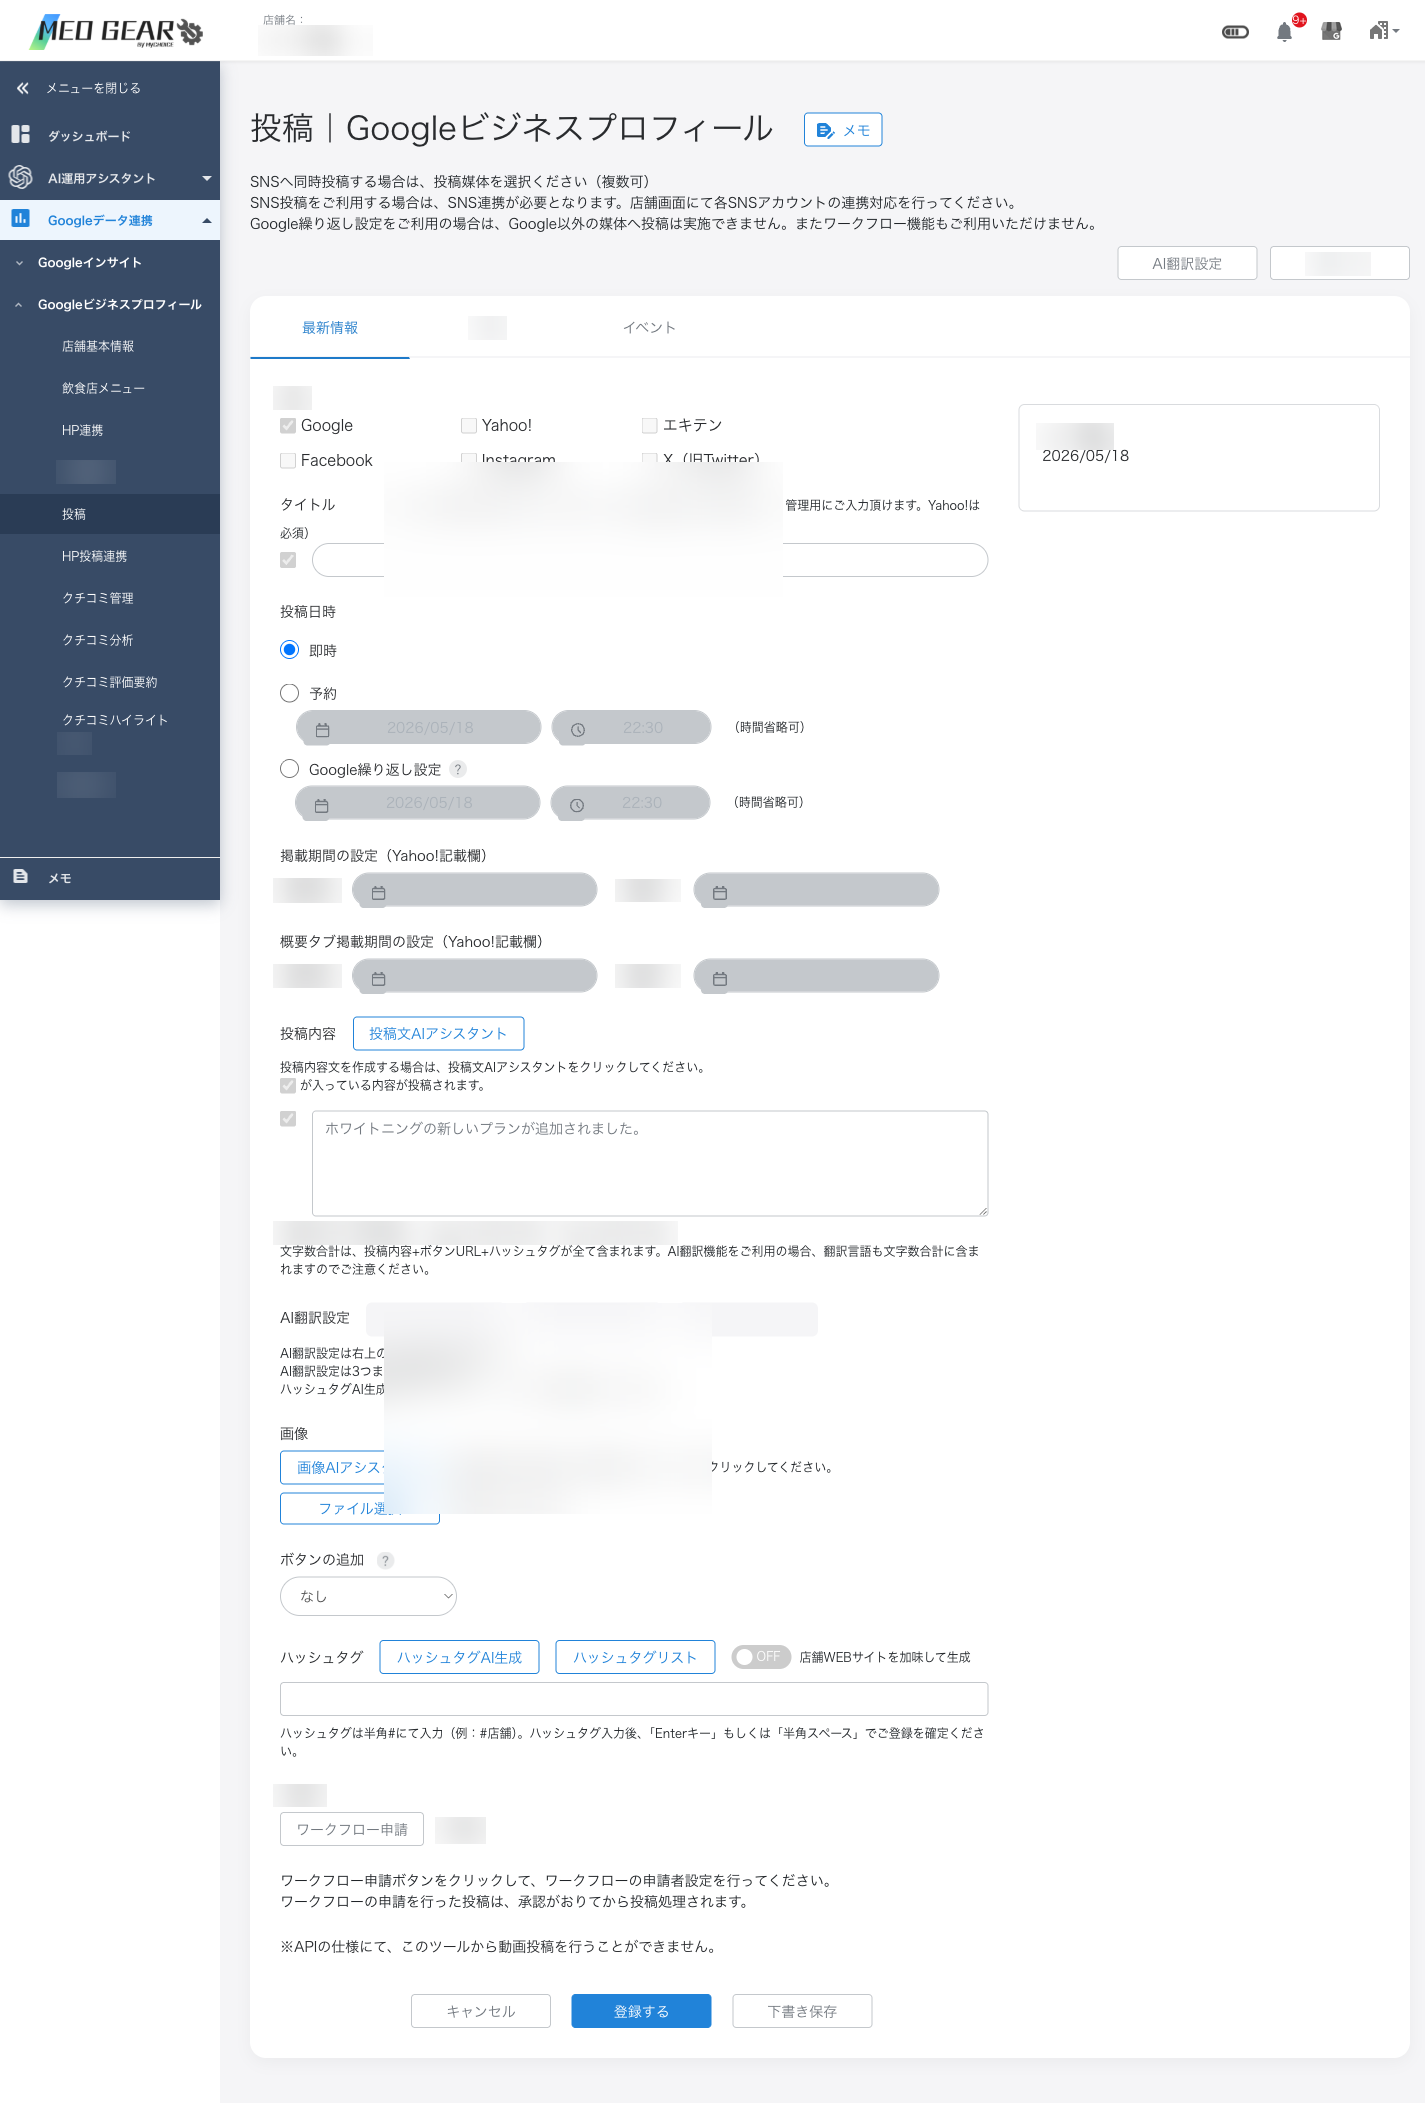Click the ハッシュタグAI生成 button
The width and height of the screenshot is (1425, 2103).
tap(459, 1657)
